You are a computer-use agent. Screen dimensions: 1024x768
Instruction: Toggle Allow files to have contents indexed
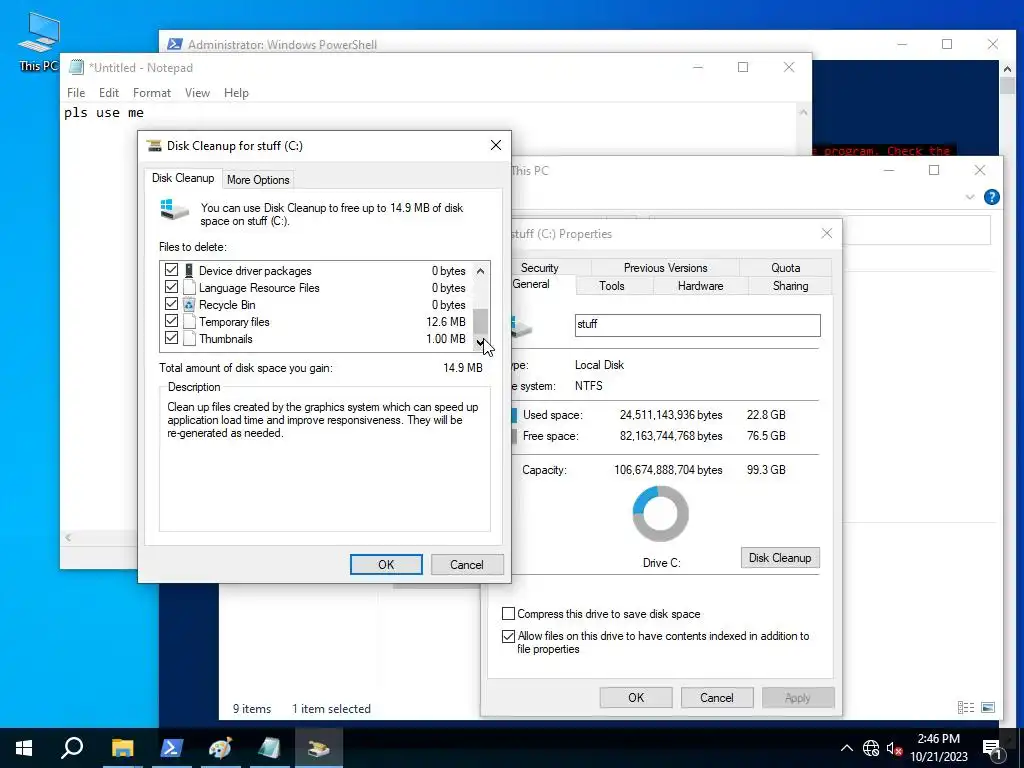tap(508, 636)
